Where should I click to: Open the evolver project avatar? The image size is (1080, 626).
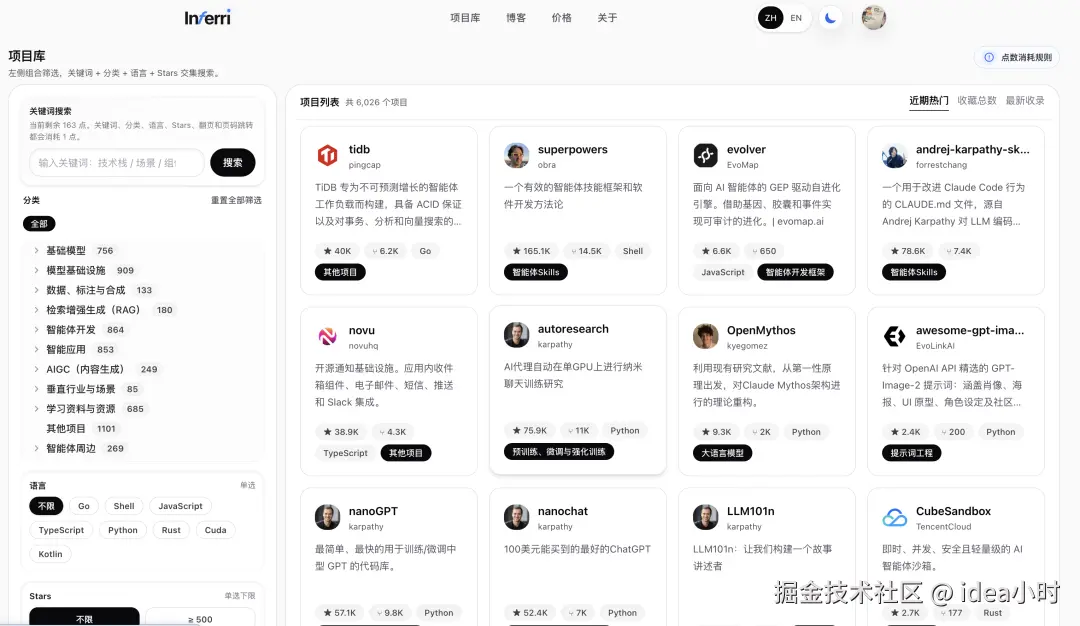click(x=706, y=155)
